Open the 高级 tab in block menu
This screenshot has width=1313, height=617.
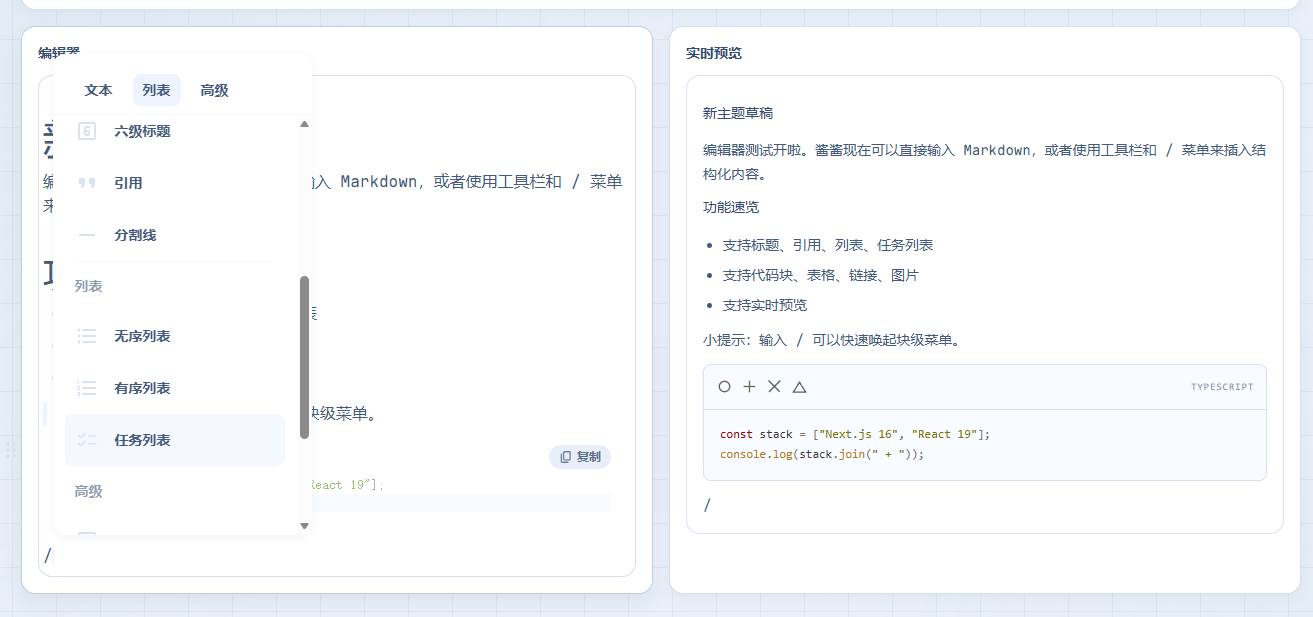(x=214, y=90)
